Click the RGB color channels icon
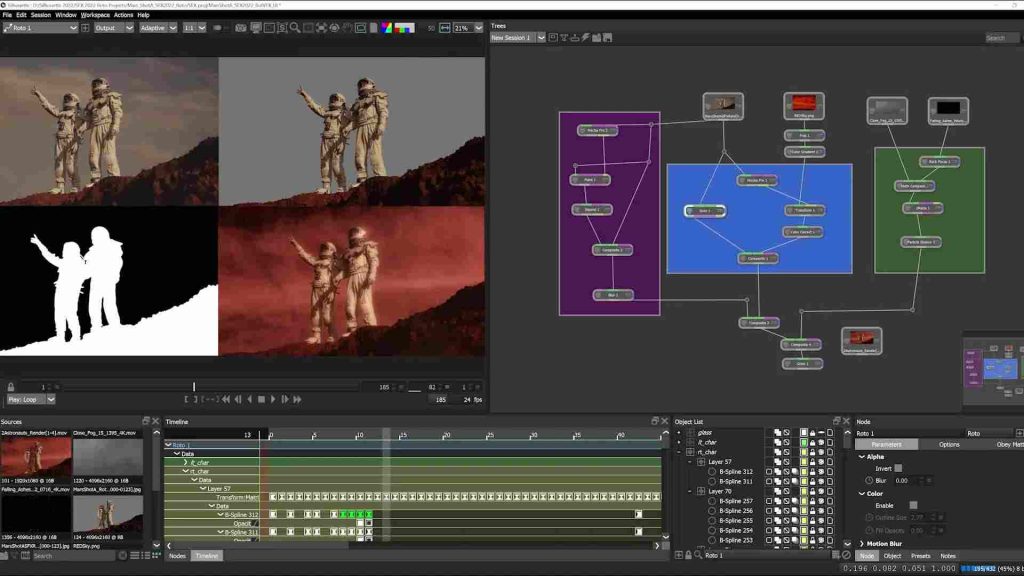This screenshot has height=576, width=1024. (x=387, y=28)
